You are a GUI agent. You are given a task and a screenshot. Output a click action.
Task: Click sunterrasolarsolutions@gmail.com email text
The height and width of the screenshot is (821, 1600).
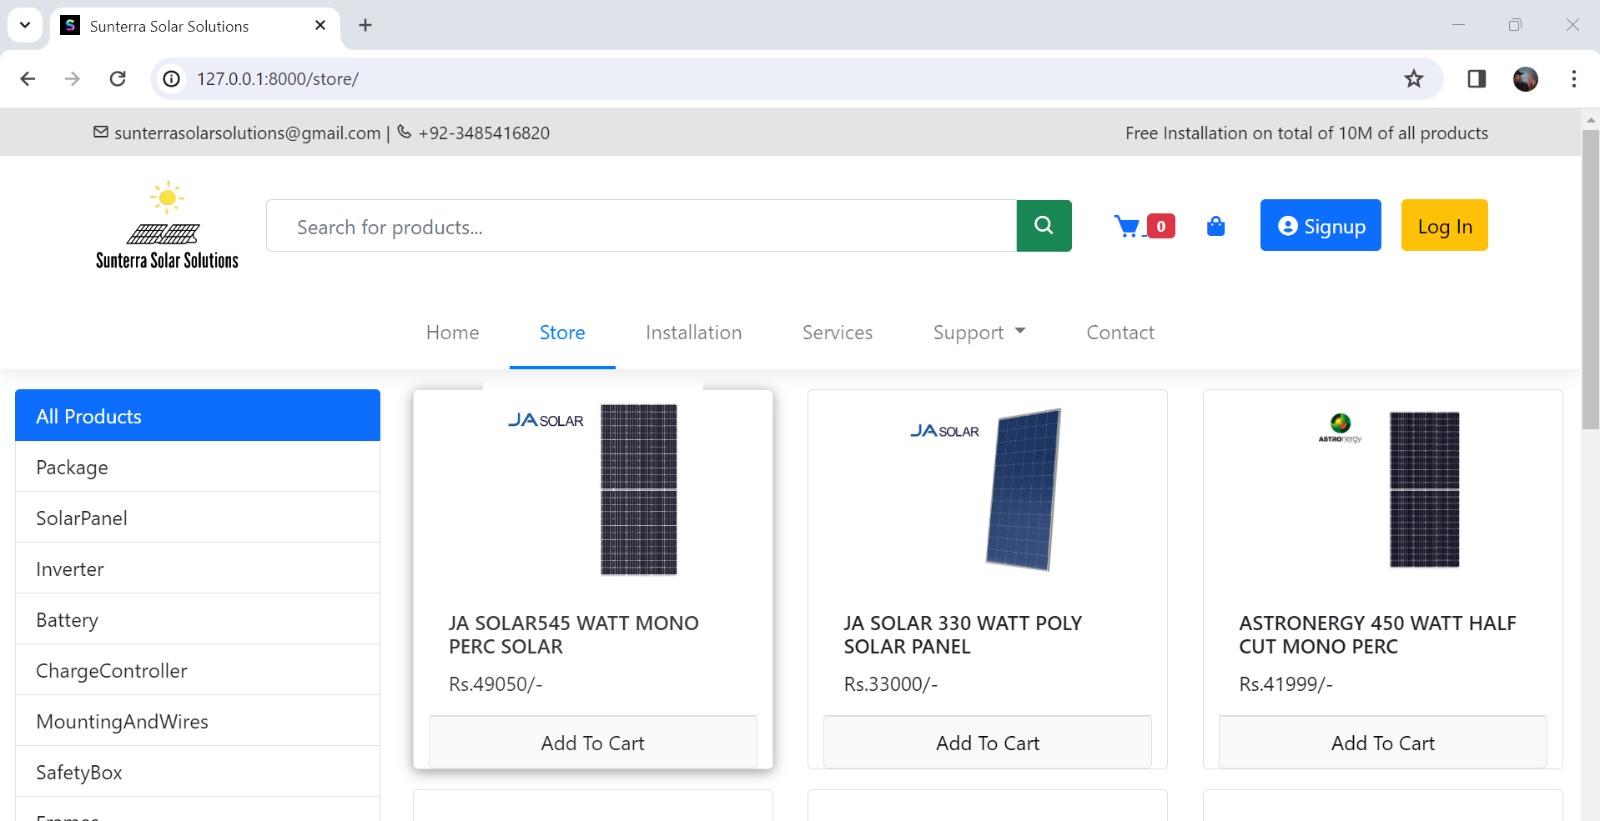[x=247, y=133]
